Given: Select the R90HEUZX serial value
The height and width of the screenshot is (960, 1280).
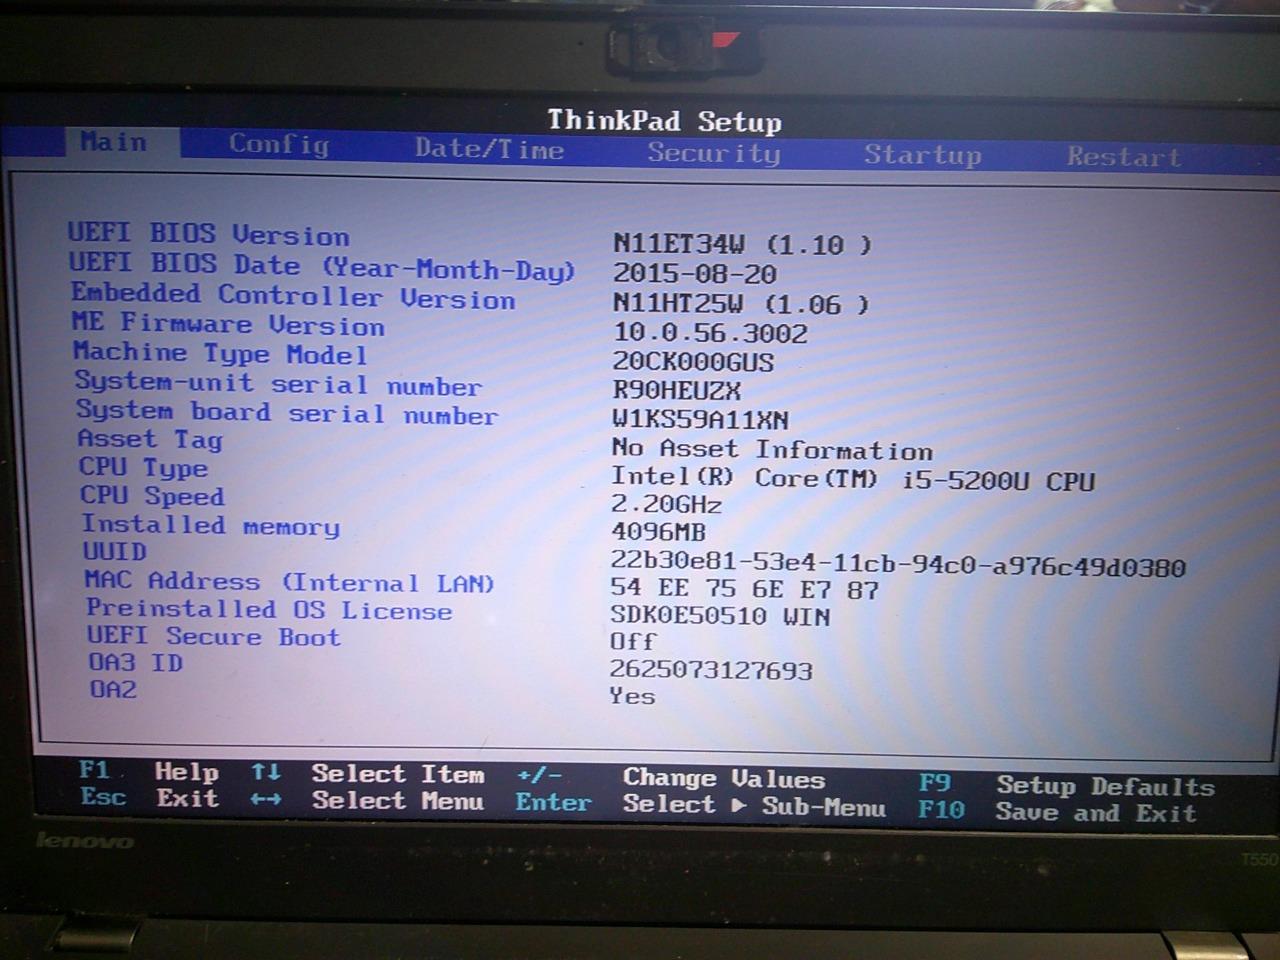Looking at the screenshot, I should [x=676, y=390].
